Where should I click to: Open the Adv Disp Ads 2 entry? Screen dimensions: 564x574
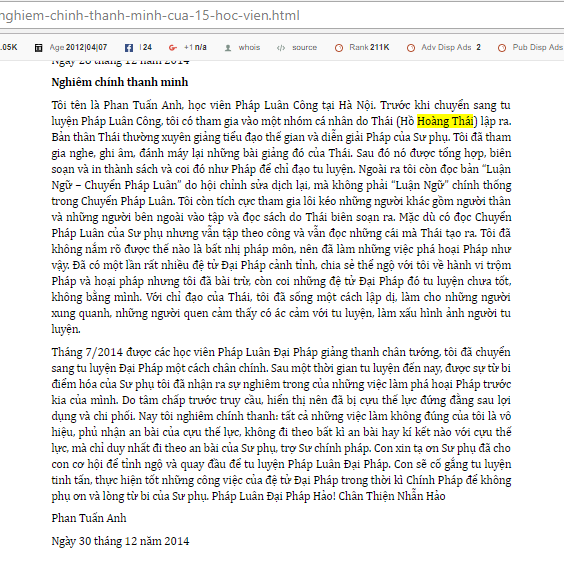click(x=451, y=47)
